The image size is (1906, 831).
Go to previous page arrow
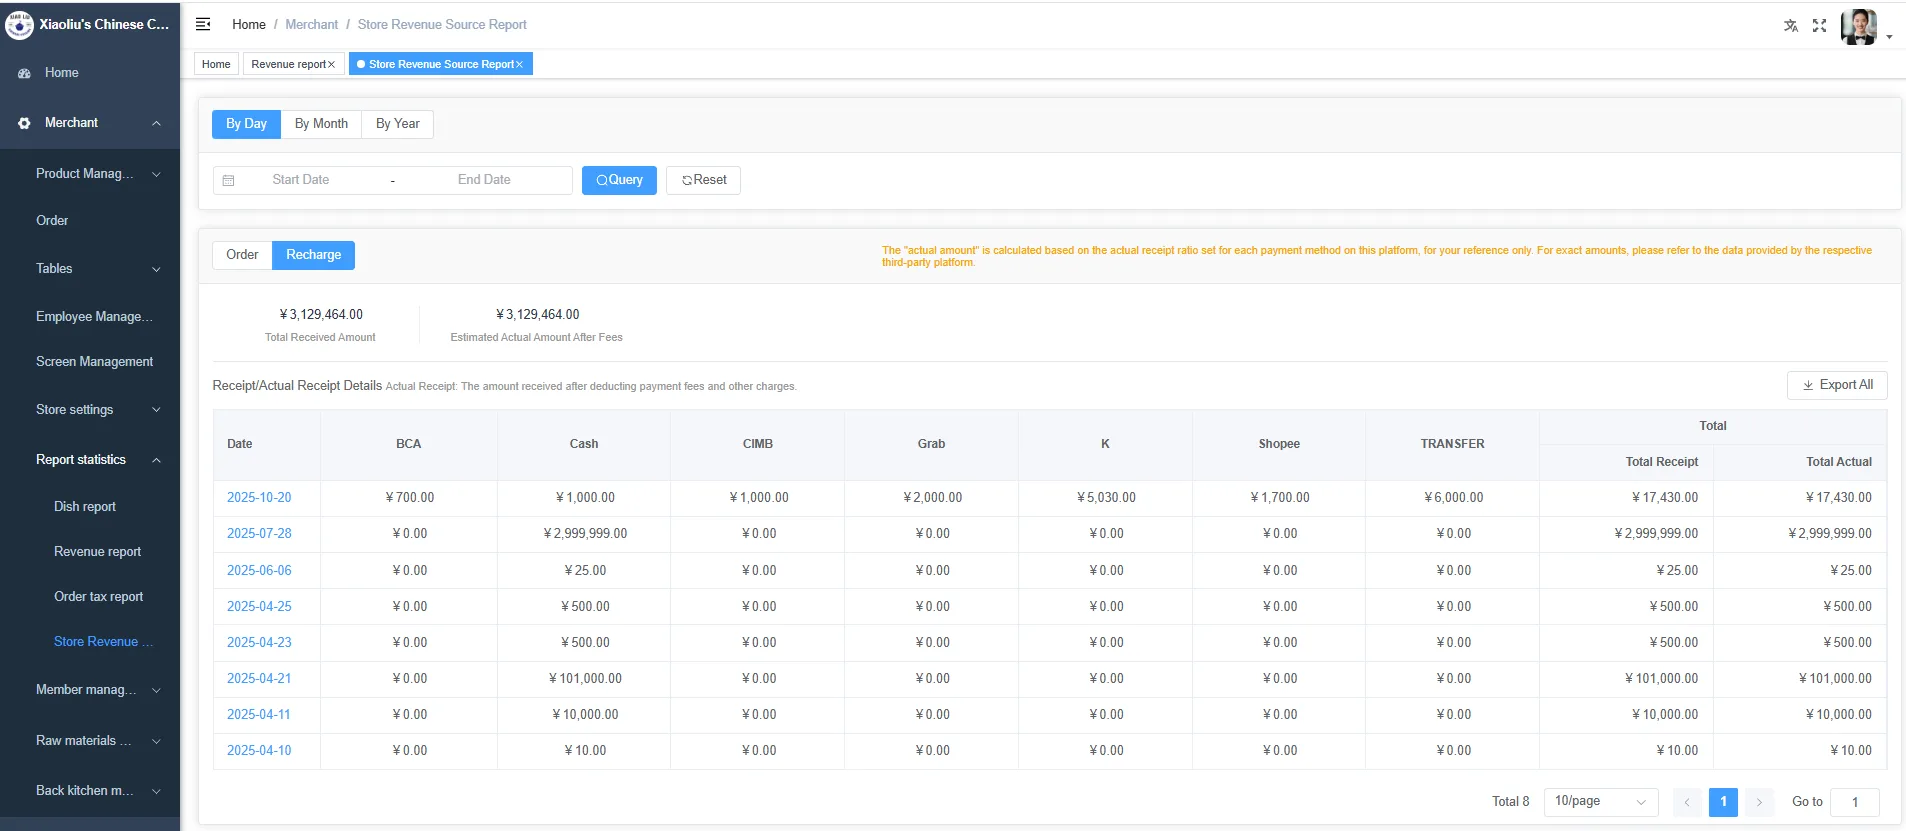[1687, 802]
